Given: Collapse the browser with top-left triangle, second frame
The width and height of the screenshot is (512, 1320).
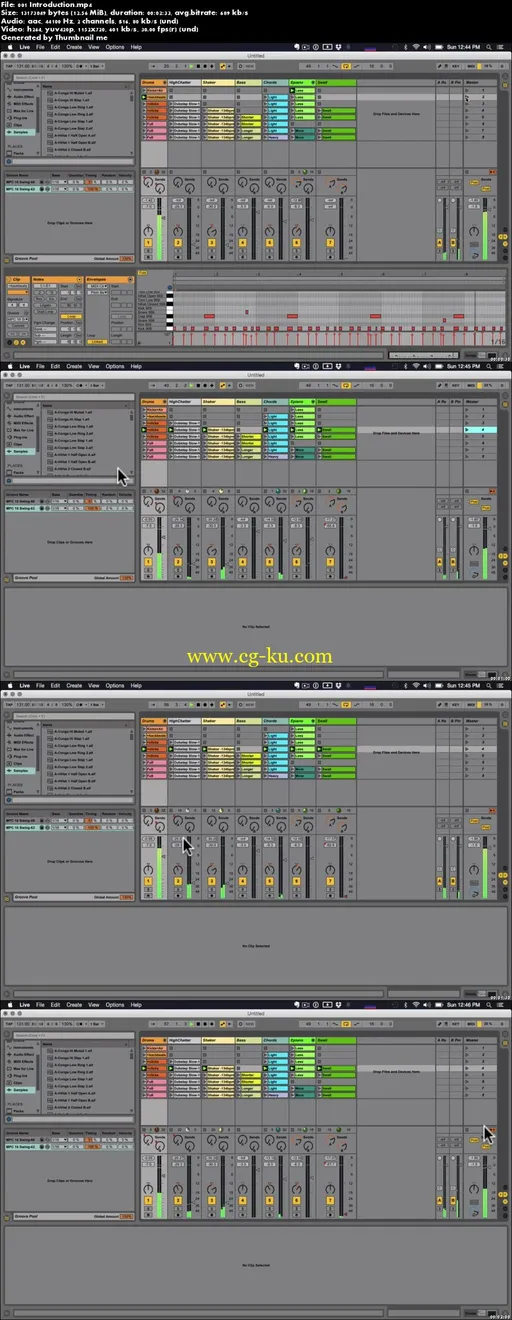Looking at the screenshot, I should click(x=6, y=396).
